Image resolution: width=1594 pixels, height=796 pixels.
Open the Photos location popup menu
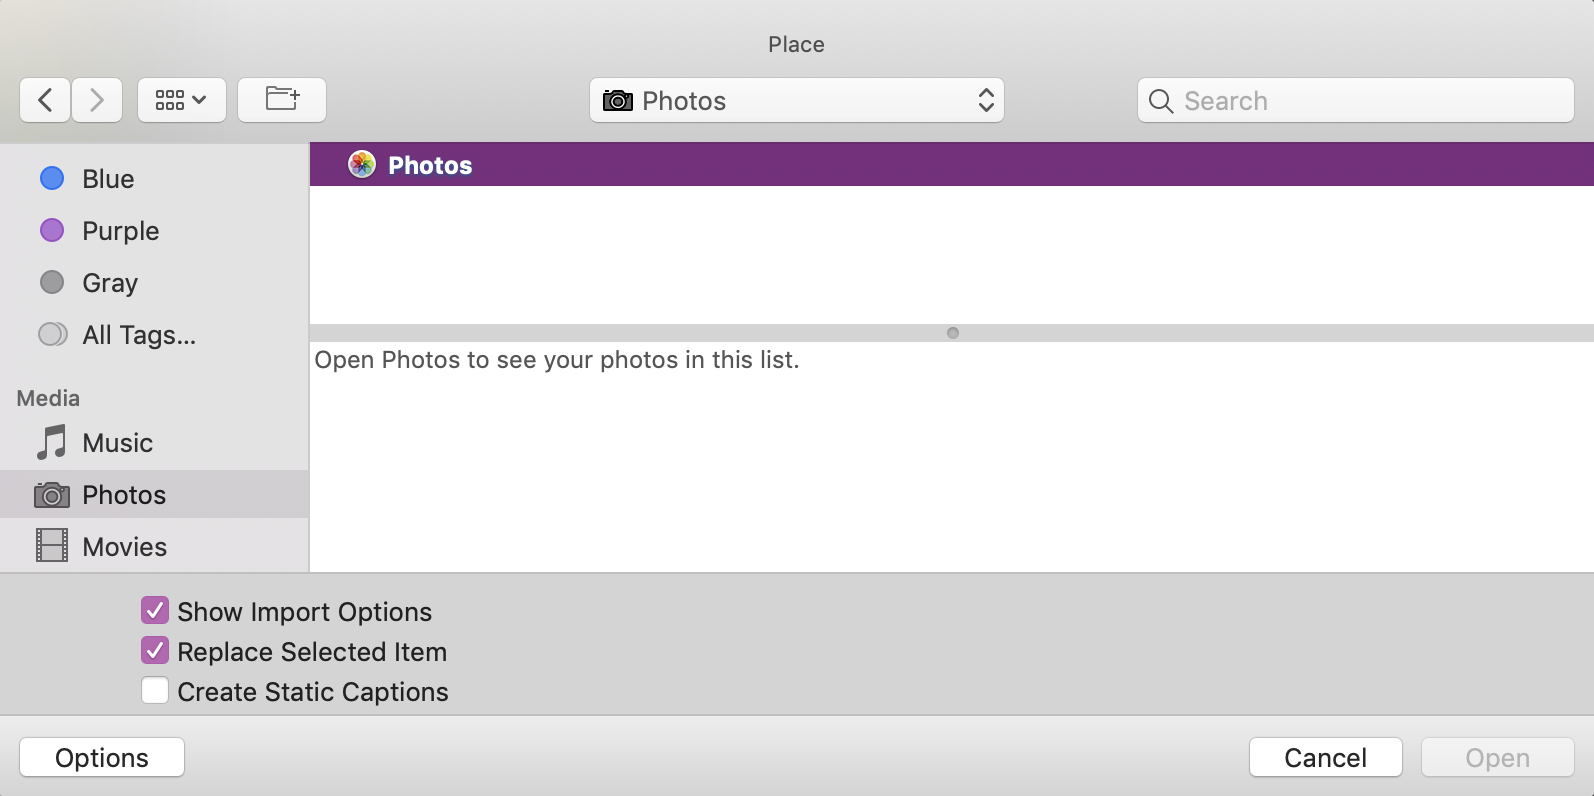[x=795, y=100]
